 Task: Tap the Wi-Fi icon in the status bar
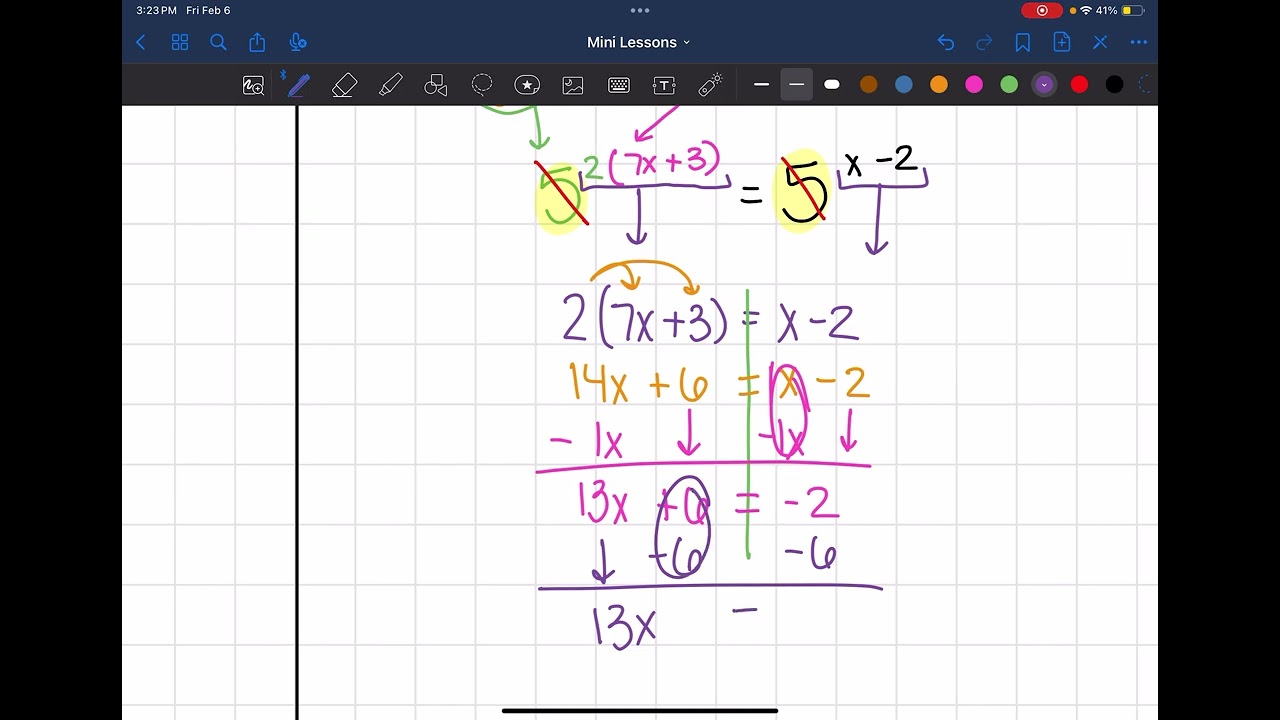(1086, 10)
